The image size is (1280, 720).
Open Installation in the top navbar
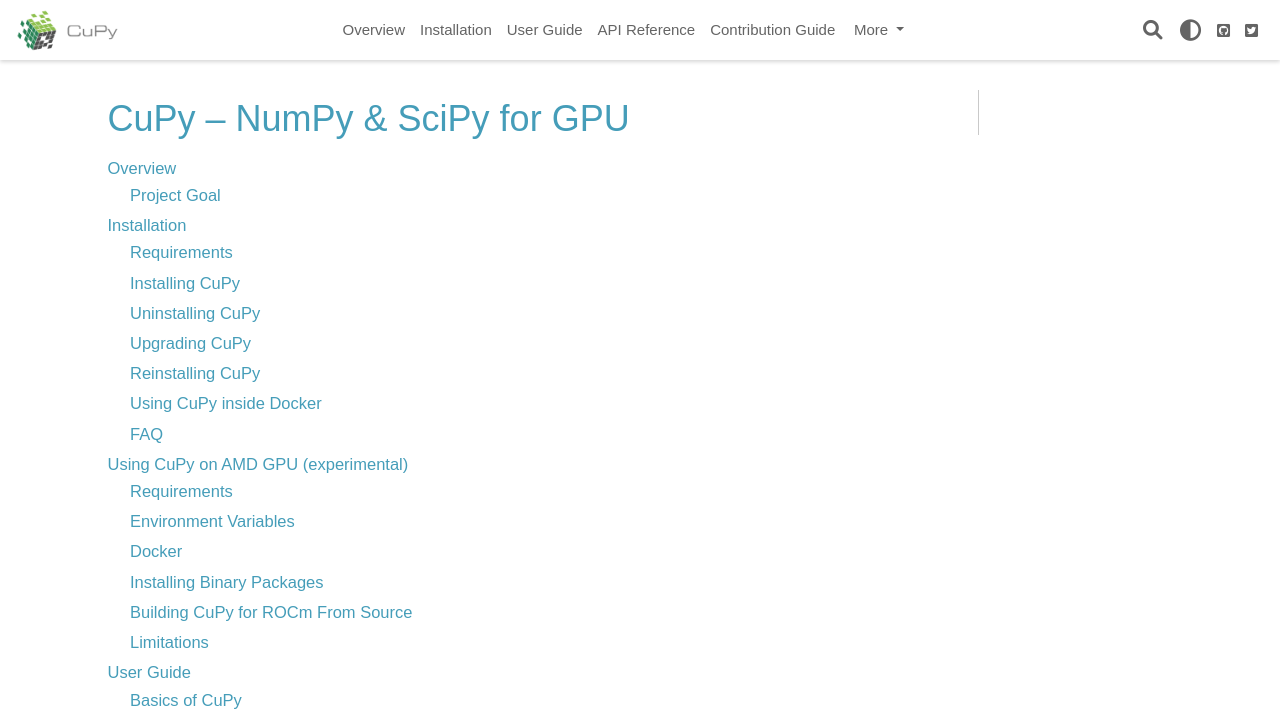pos(456,30)
